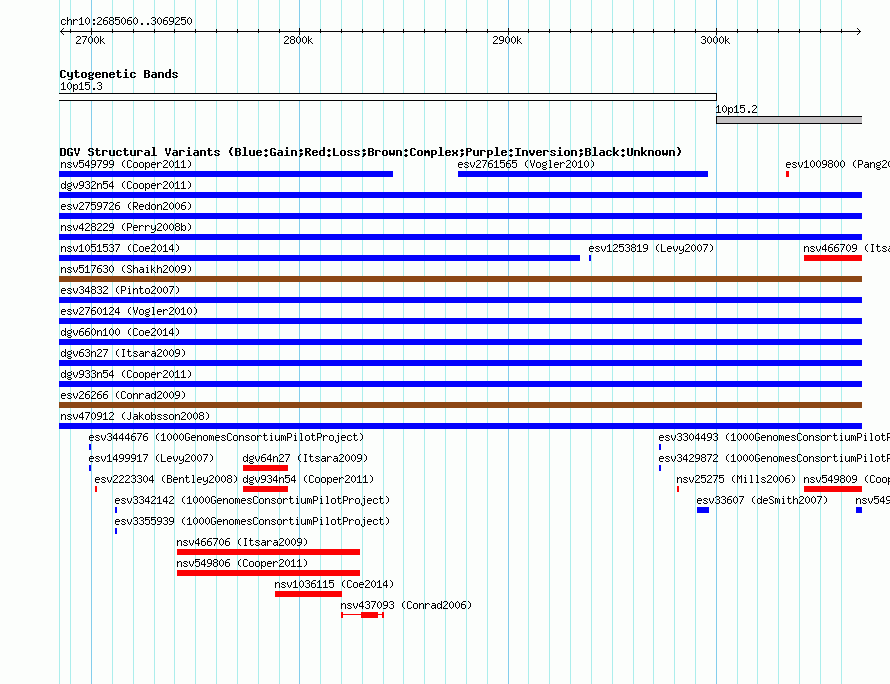Screen dimensions: 890x684
Task: Open variant dgv932n54 (Cooper2011) label
Action: point(126,185)
